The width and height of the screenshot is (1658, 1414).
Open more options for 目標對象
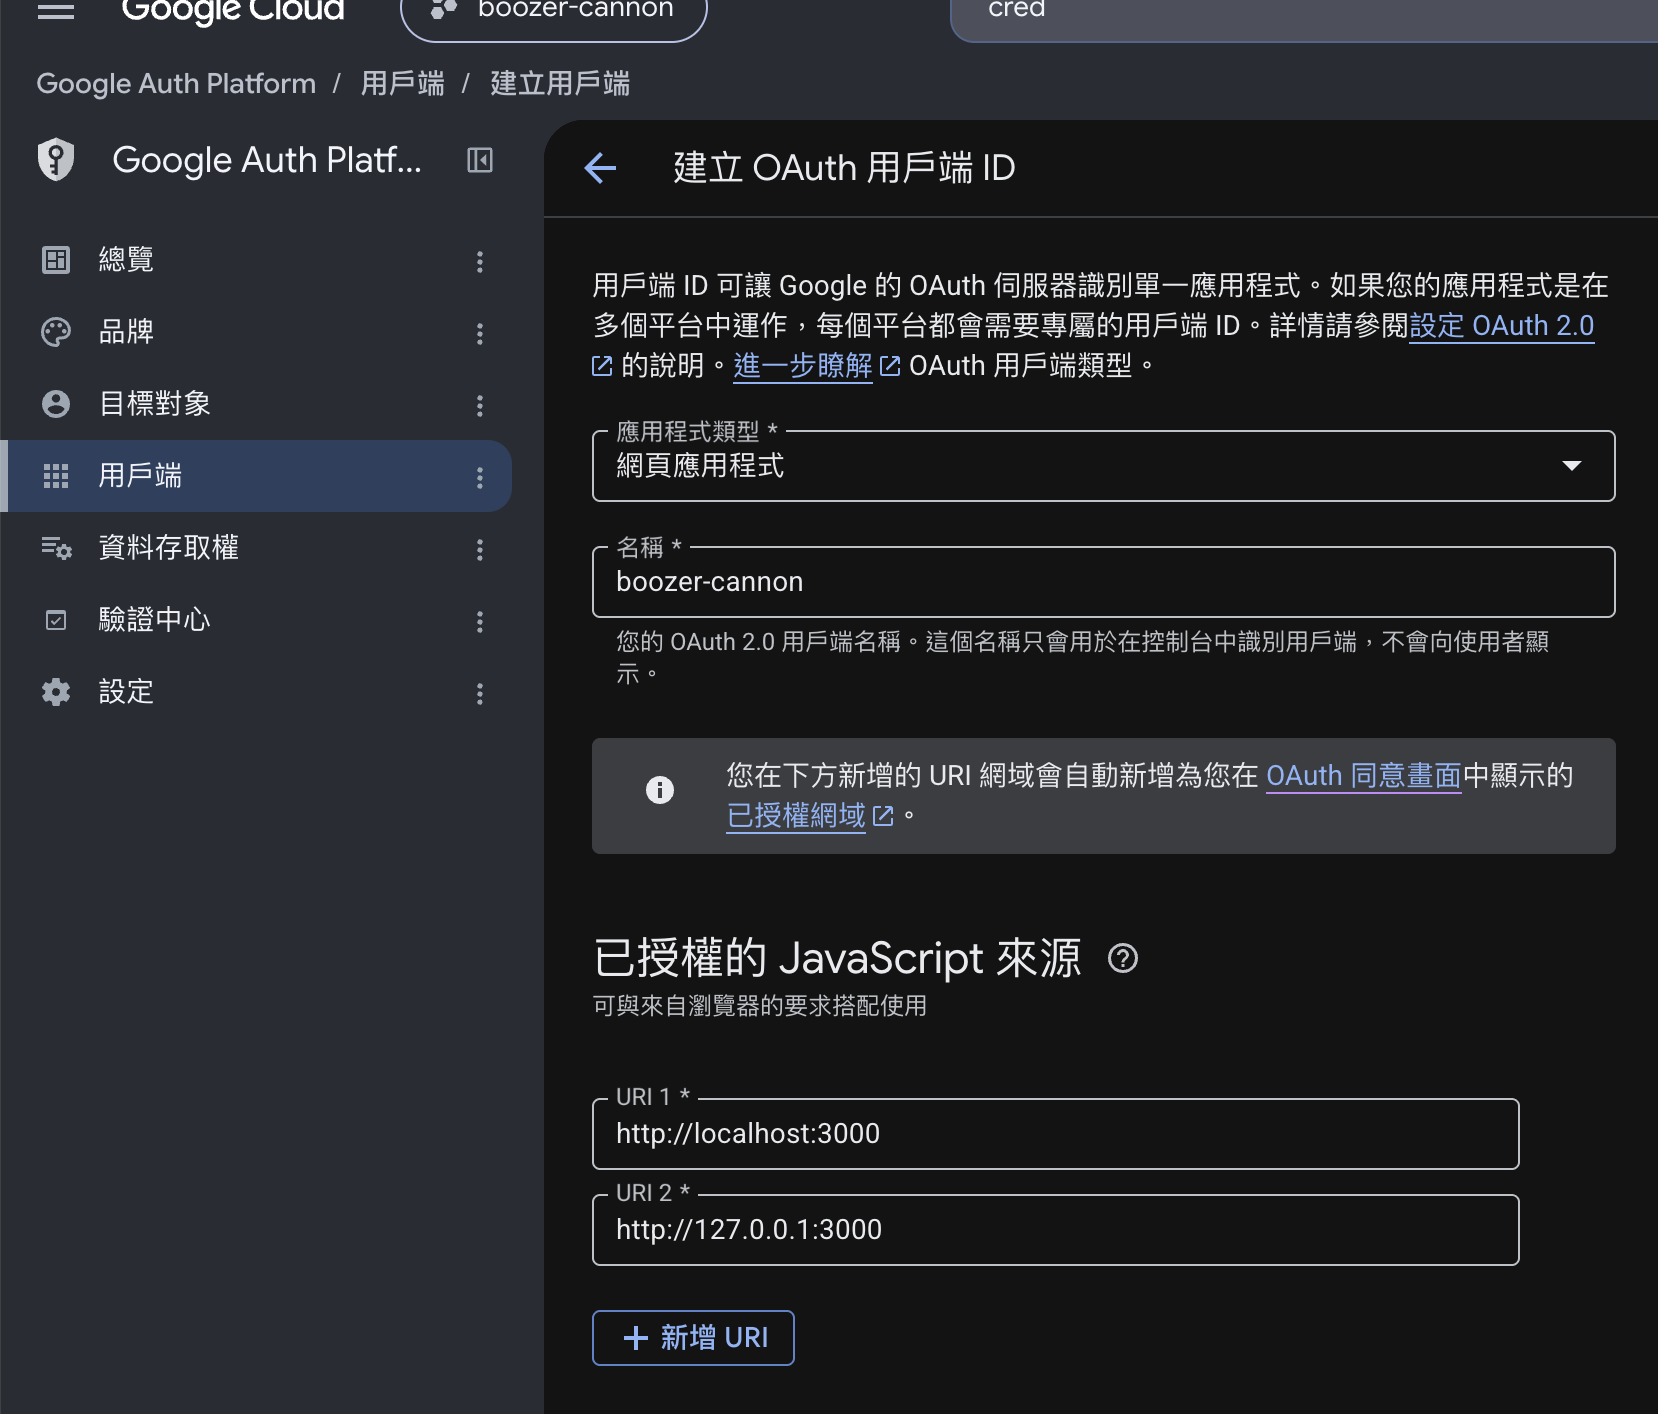click(x=480, y=406)
